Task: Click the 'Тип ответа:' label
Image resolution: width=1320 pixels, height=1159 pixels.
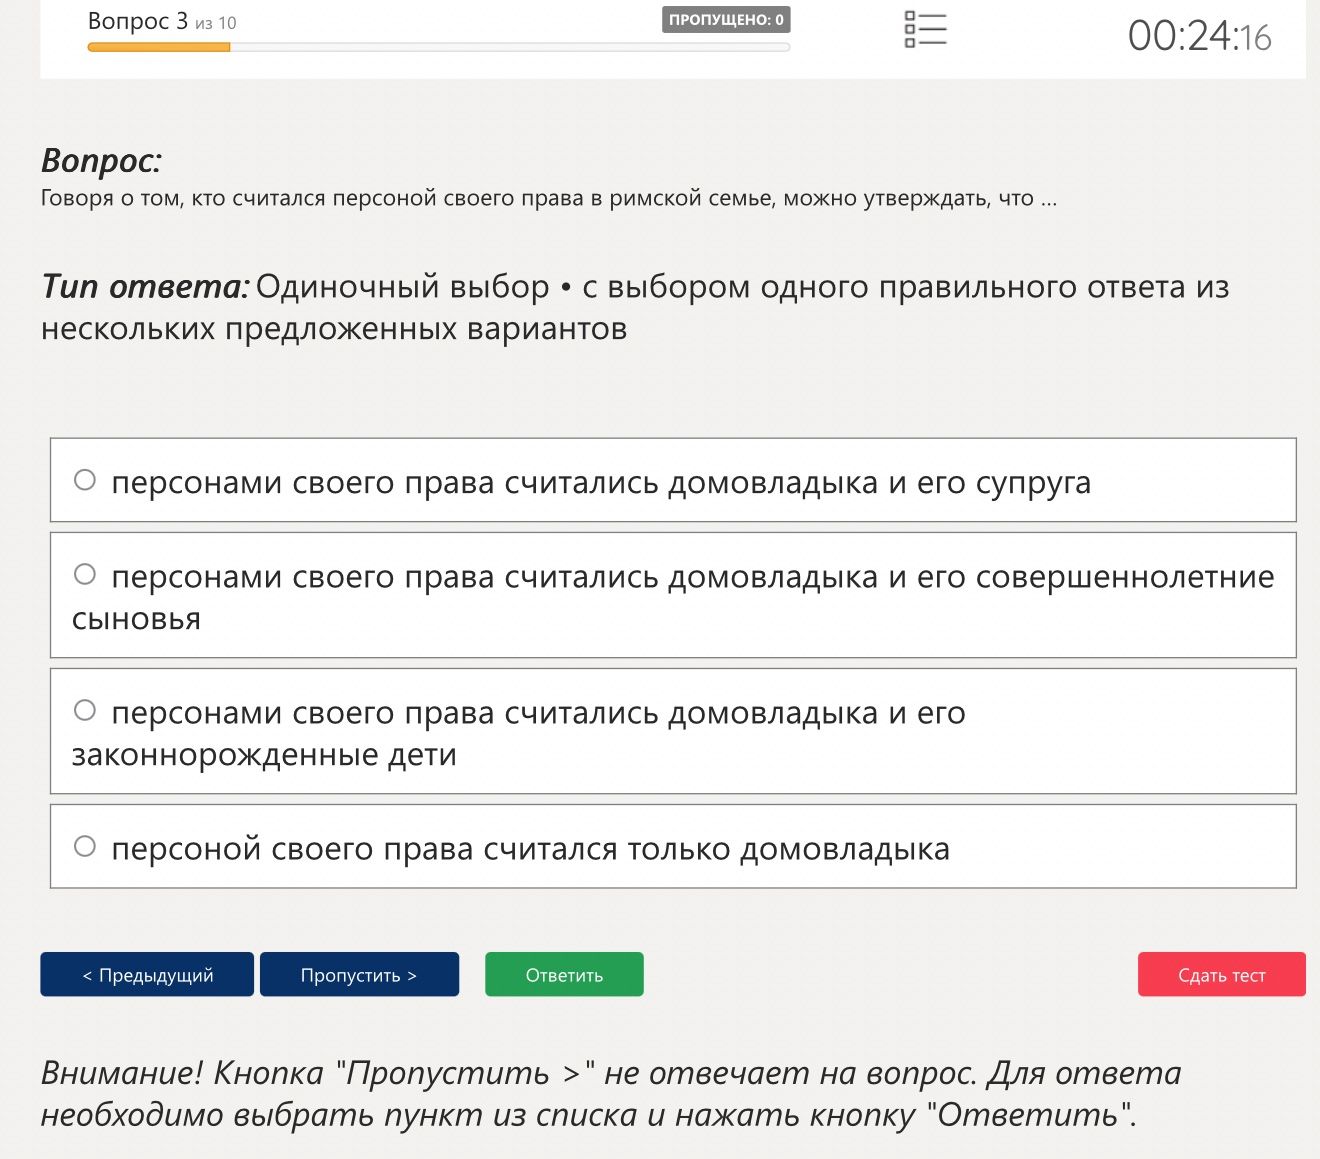Action: (x=145, y=287)
